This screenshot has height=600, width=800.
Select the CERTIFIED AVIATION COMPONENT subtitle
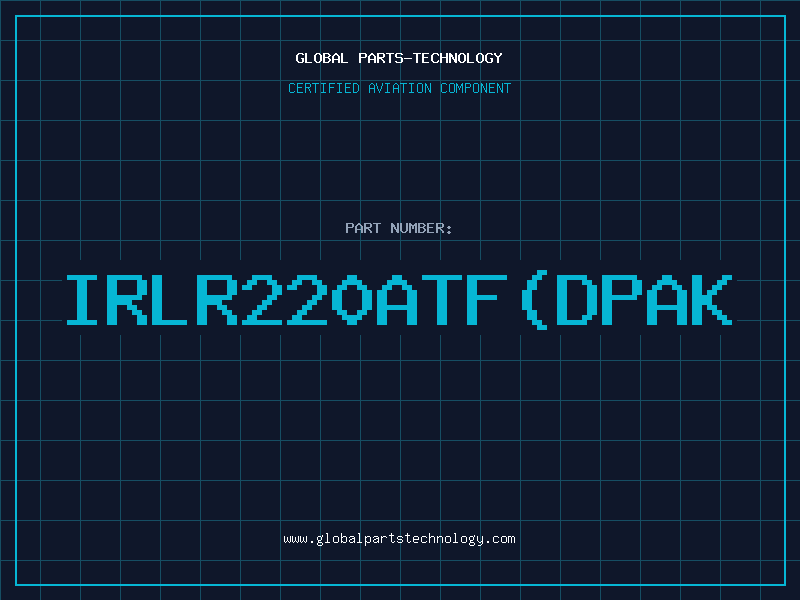399,88
